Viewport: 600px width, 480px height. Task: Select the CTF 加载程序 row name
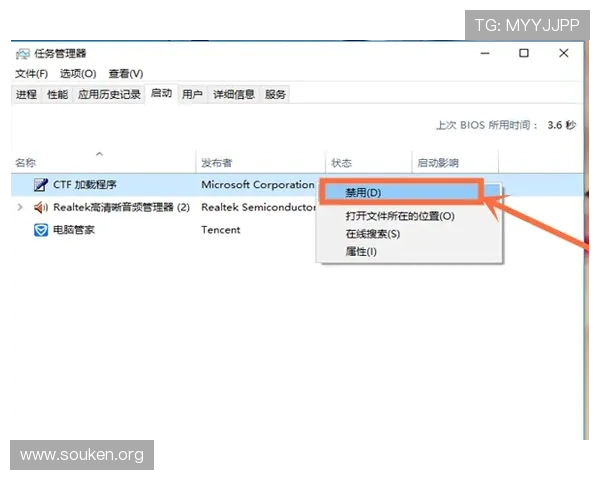85,185
